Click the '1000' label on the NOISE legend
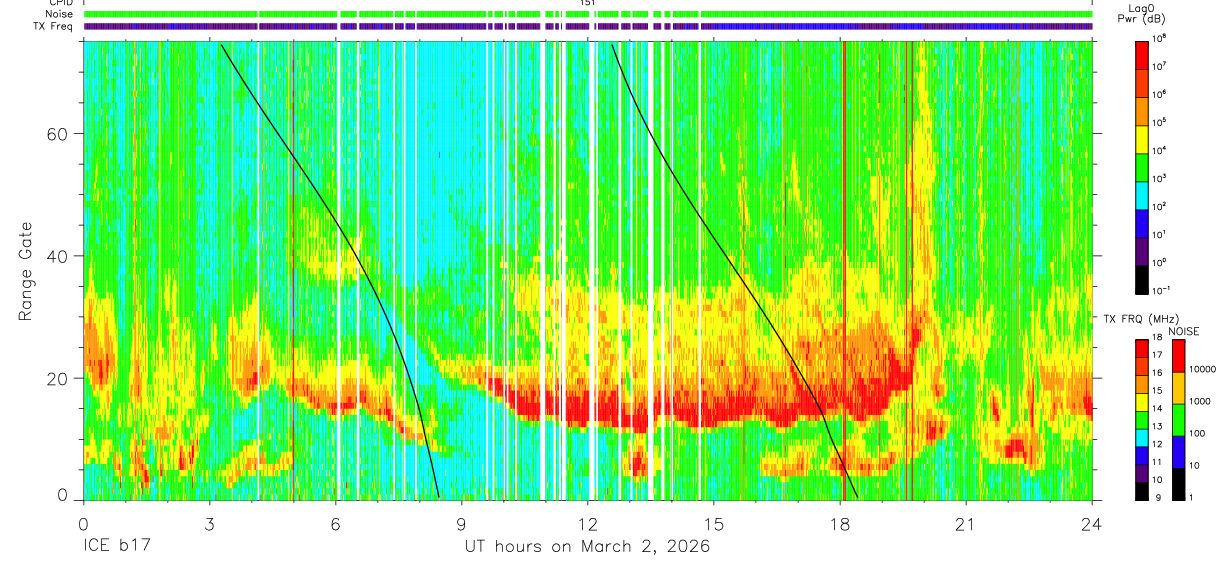The height and width of the screenshot is (567, 1228). [1199, 401]
